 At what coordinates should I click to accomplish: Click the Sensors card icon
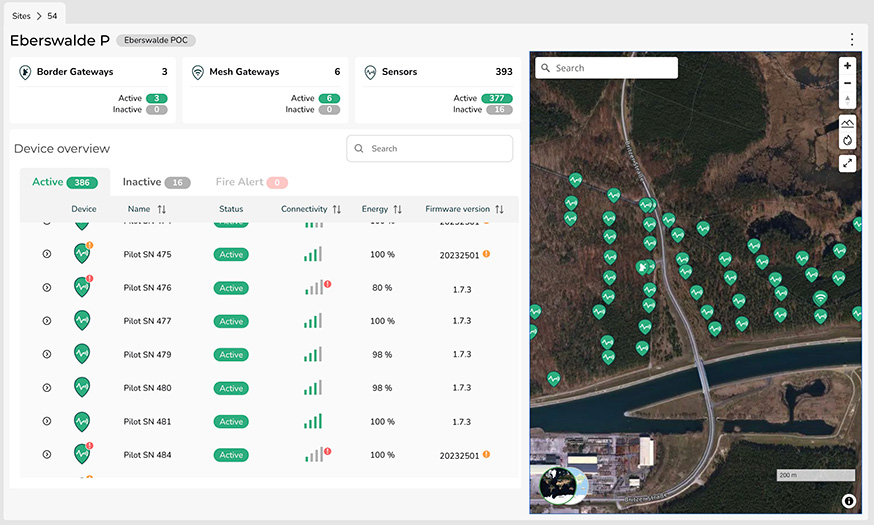point(370,72)
